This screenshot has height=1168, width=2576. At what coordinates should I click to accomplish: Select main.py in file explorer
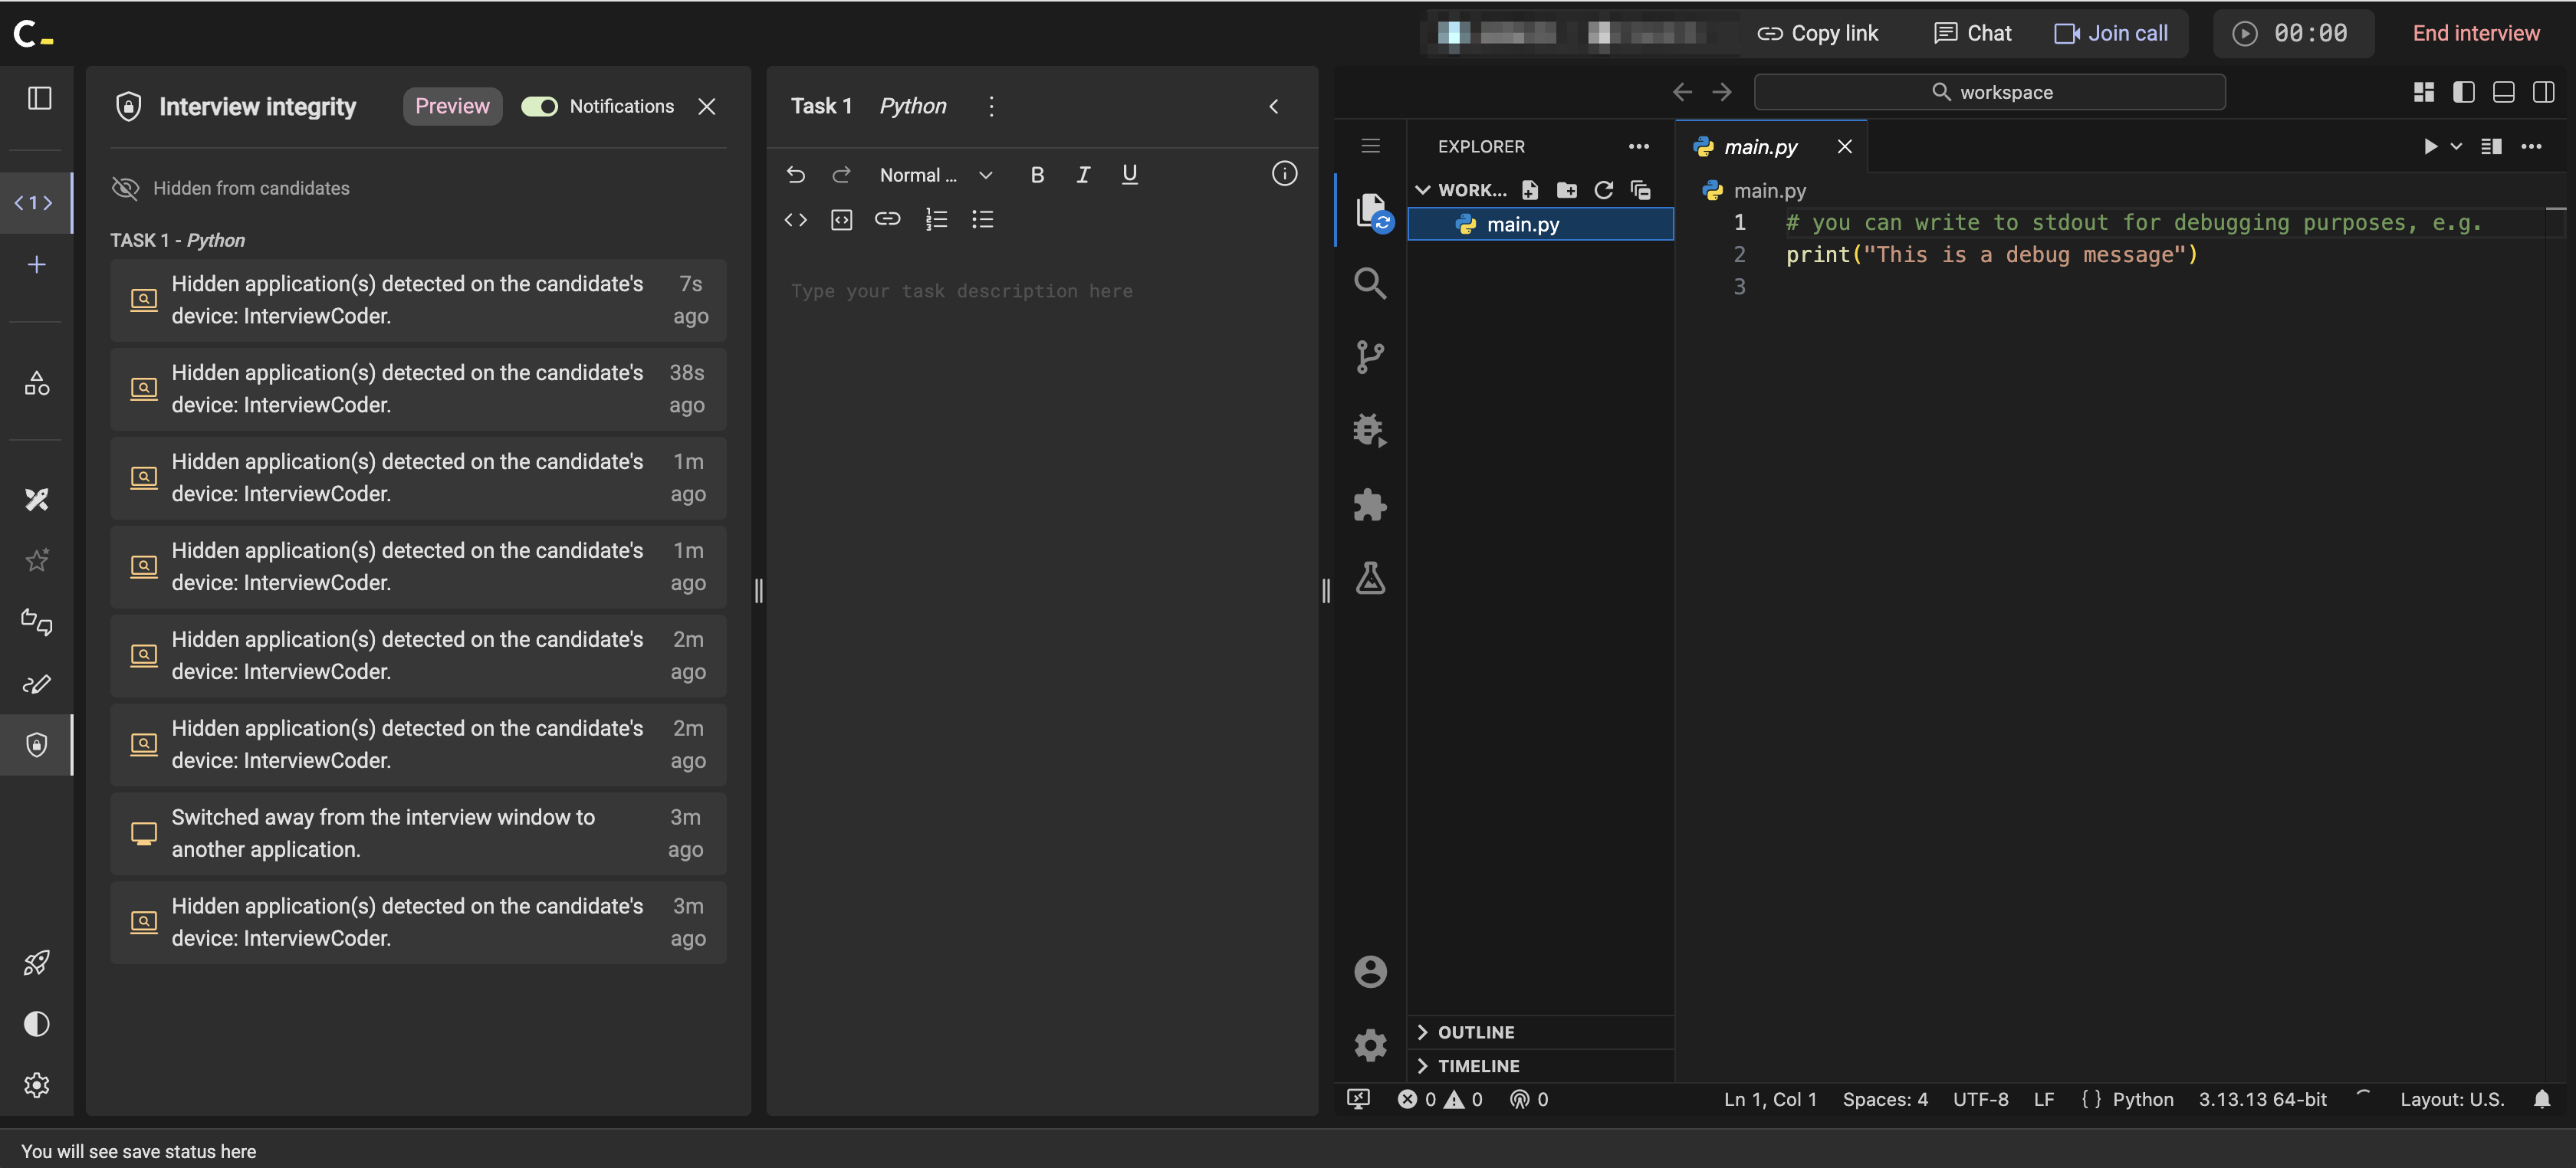1540,224
